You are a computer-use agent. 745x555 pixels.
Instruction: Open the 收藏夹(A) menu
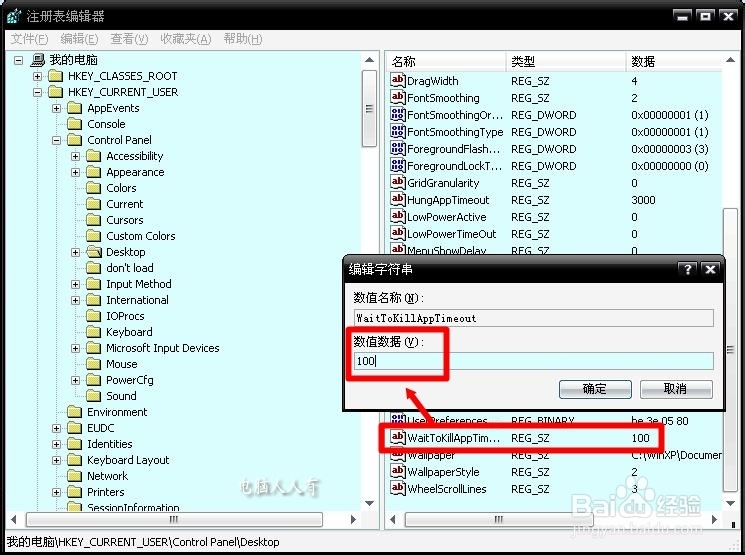[x=185, y=39]
